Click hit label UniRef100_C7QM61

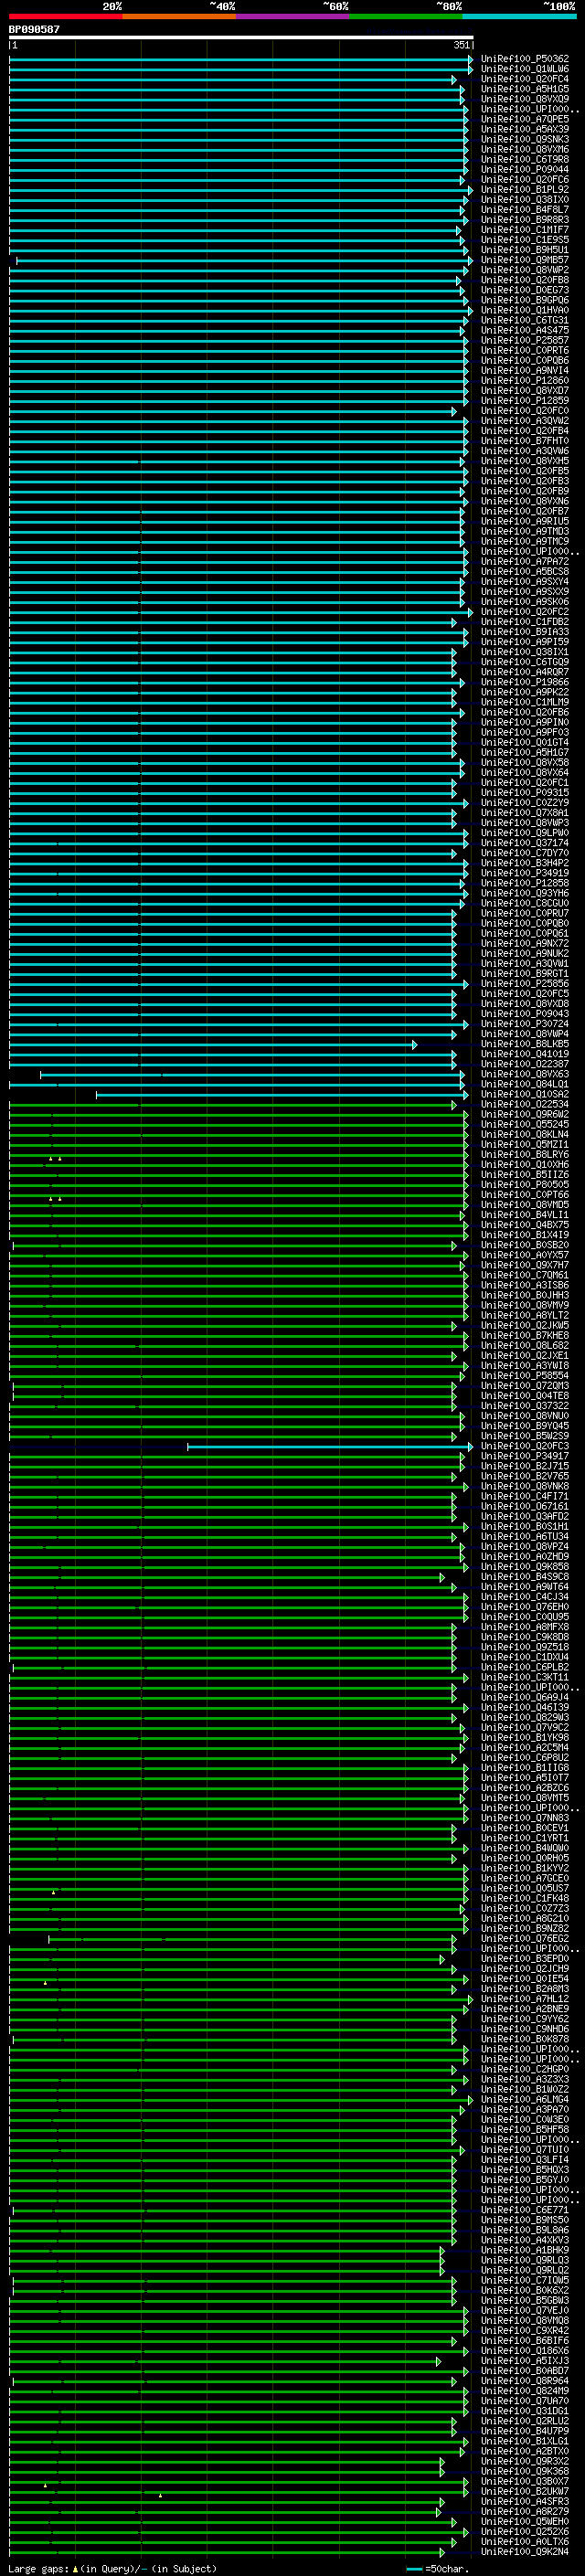point(525,1275)
